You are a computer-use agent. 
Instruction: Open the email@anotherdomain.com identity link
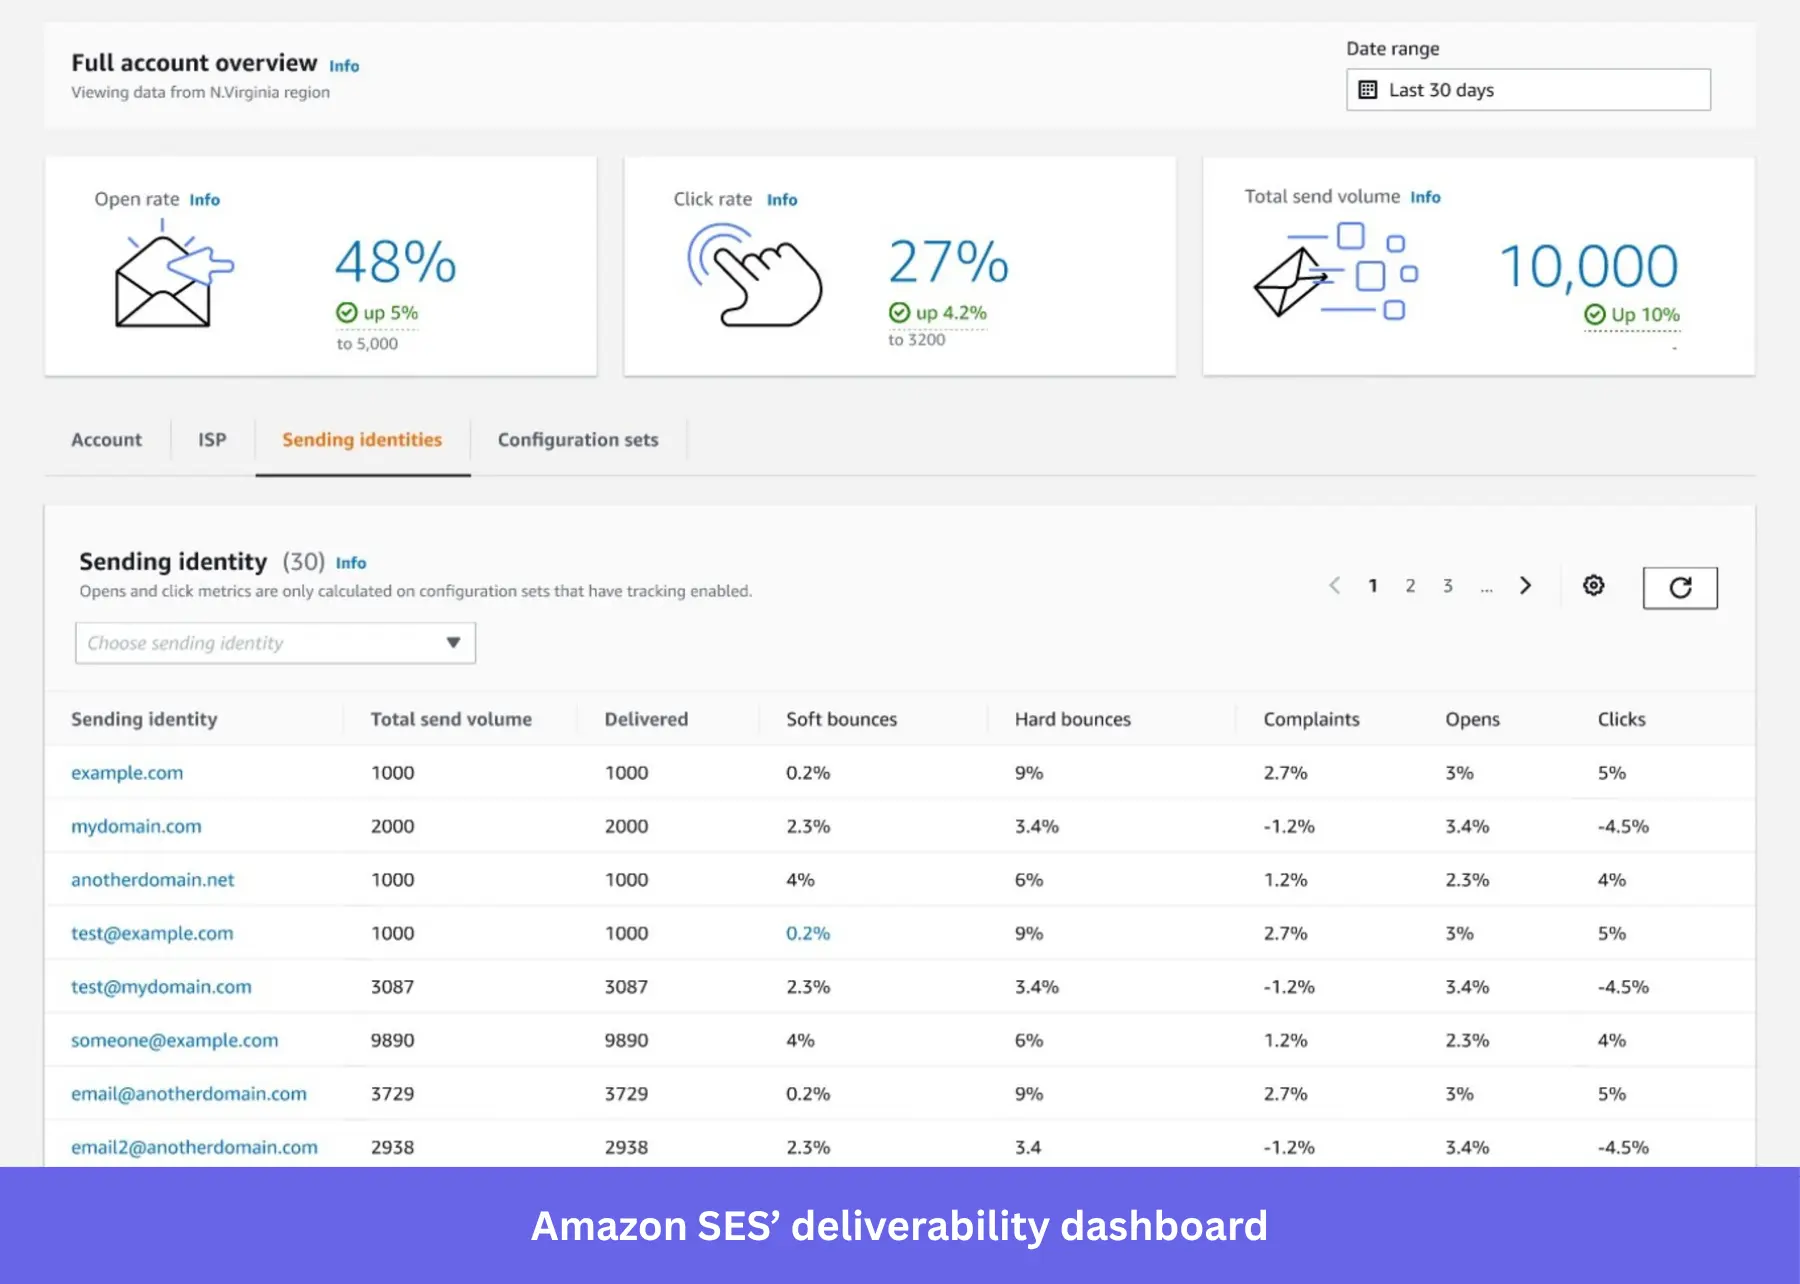tap(188, 1094)
